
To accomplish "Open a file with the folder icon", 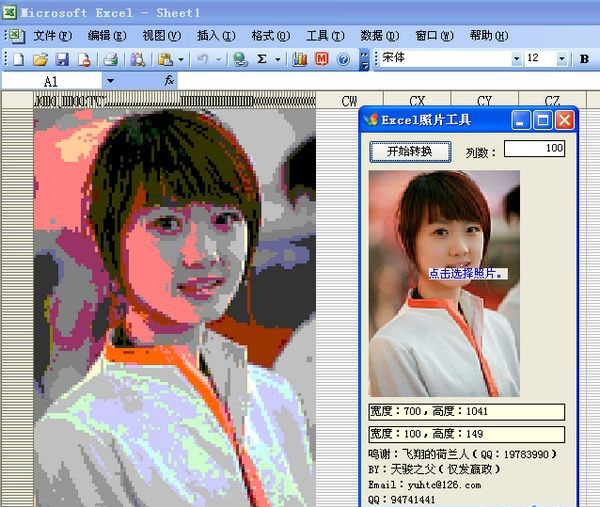I will tap(40, 59).
